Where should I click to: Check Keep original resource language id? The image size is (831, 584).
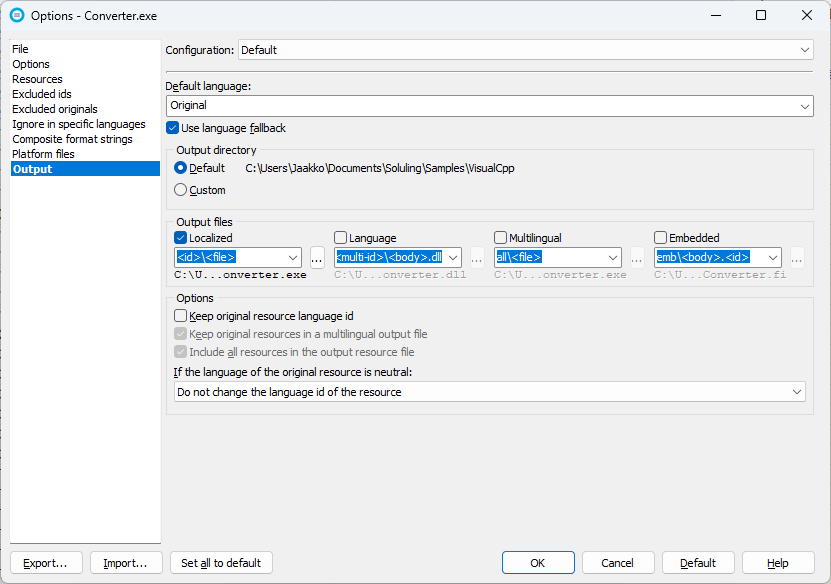pos(180,316)
